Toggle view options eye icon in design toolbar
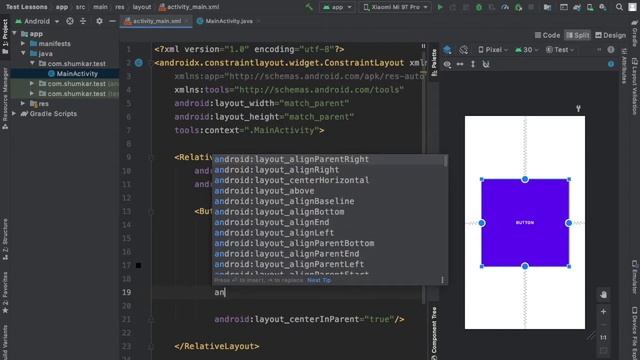Image resolution: width=640 pixels, height=360 pixels. pyautogui.click(x=447, y=64)
